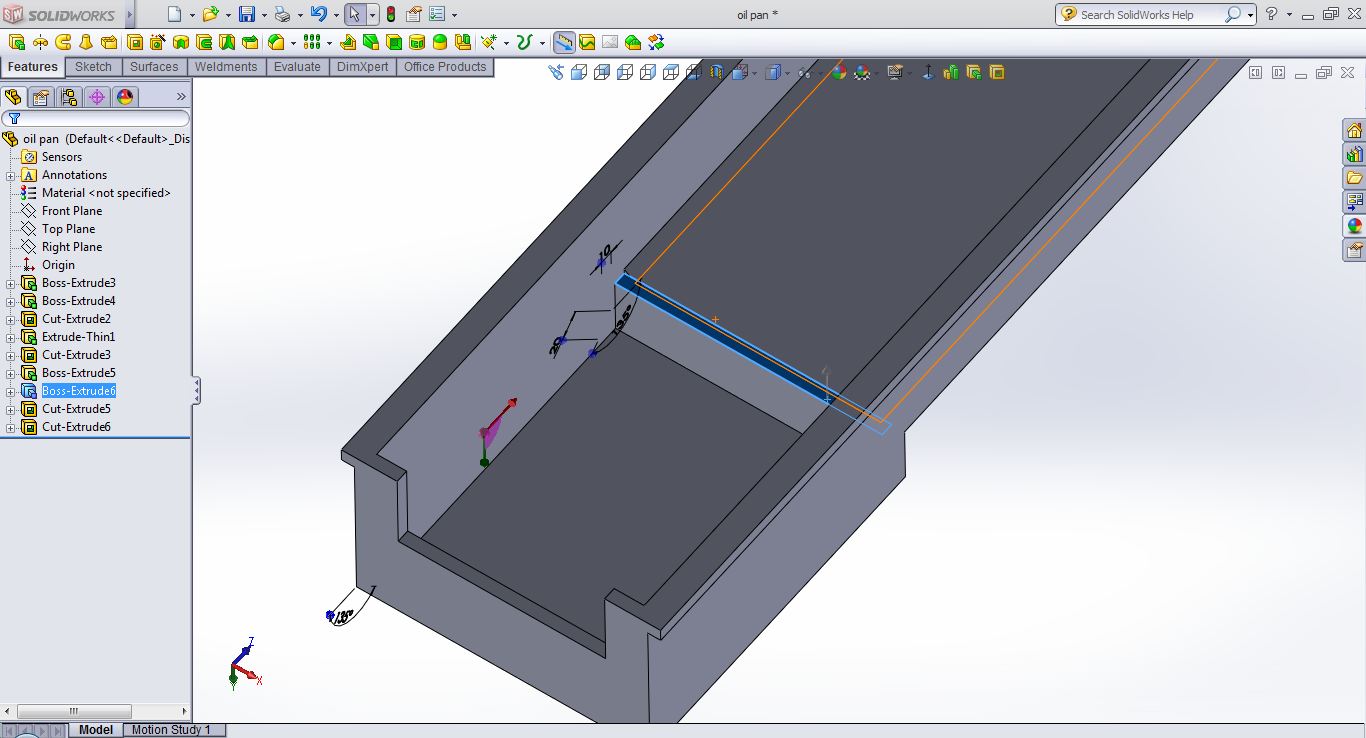Select the Extruded Cut feature icon
Screen dimensions: 1366x738
coord(135,42)
